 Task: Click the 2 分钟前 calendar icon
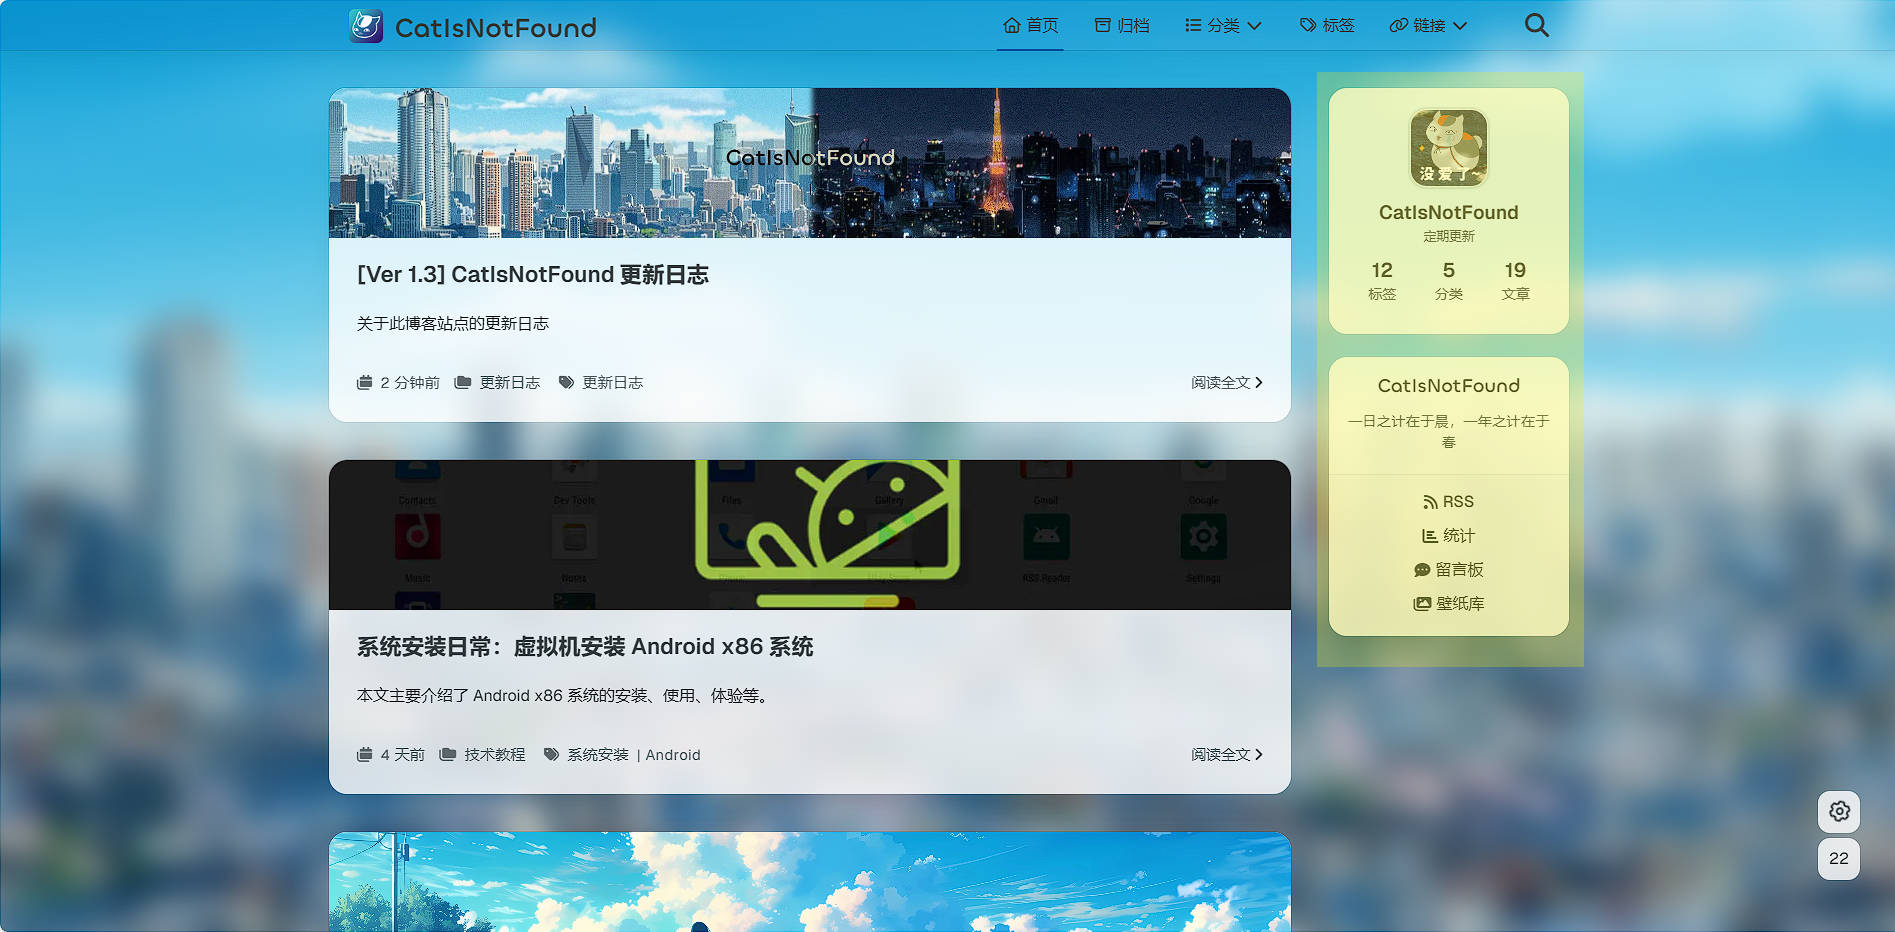tap(364, 382)
